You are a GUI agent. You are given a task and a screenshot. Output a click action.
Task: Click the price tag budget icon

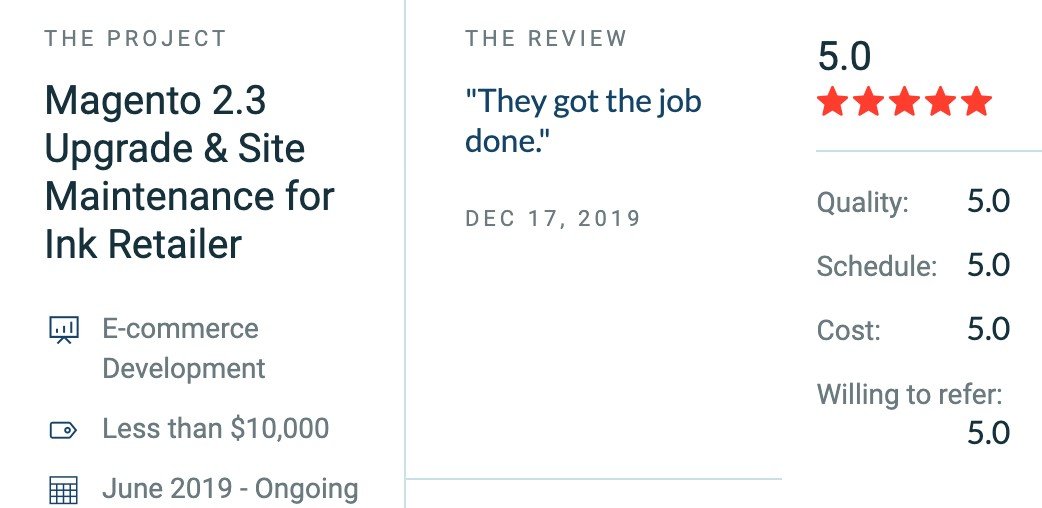(64, 431)
